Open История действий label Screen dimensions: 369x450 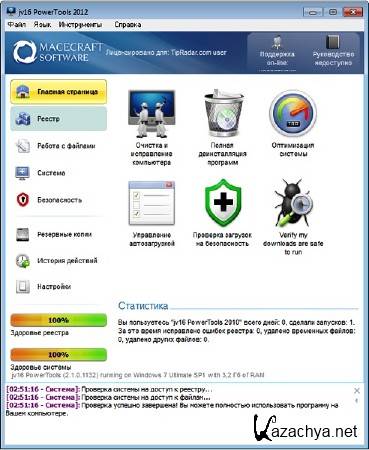point(67,261)
